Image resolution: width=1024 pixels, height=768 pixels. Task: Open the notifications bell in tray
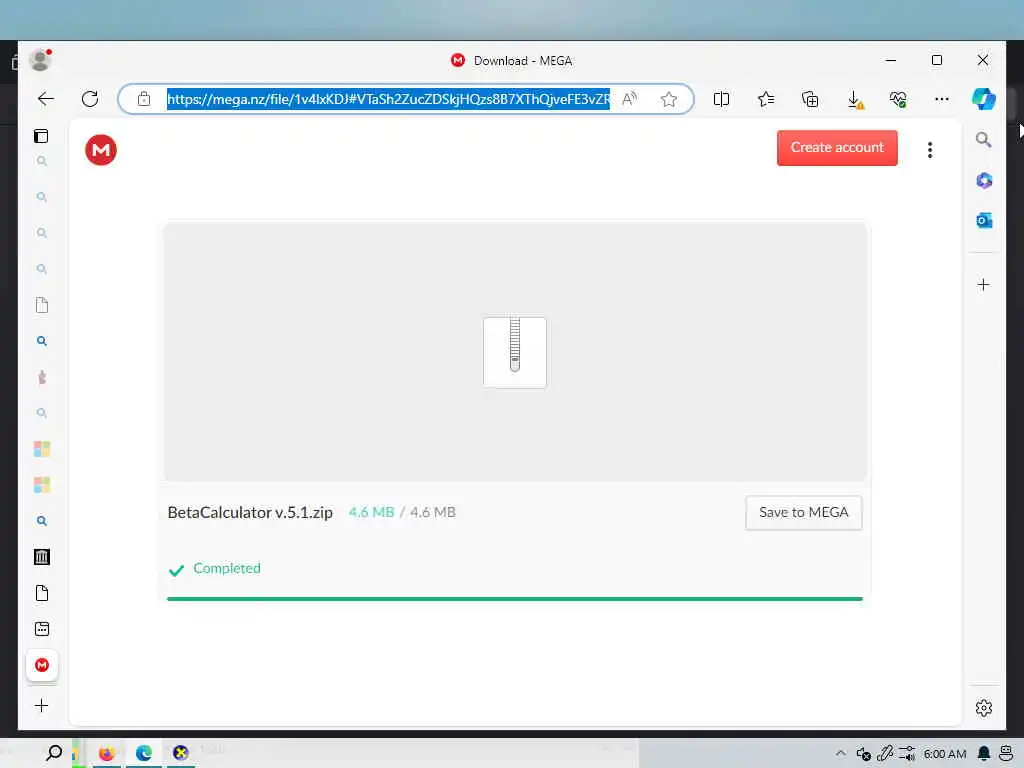984,754
